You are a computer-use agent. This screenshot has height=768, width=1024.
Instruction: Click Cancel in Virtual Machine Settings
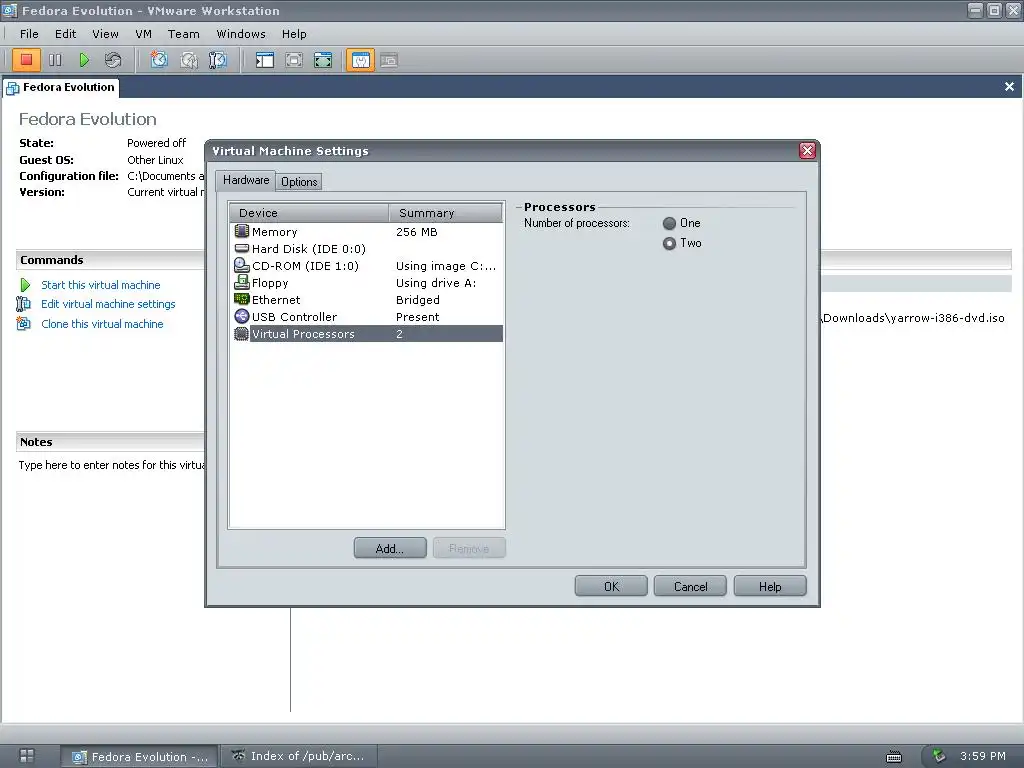(x=690, y=586)
